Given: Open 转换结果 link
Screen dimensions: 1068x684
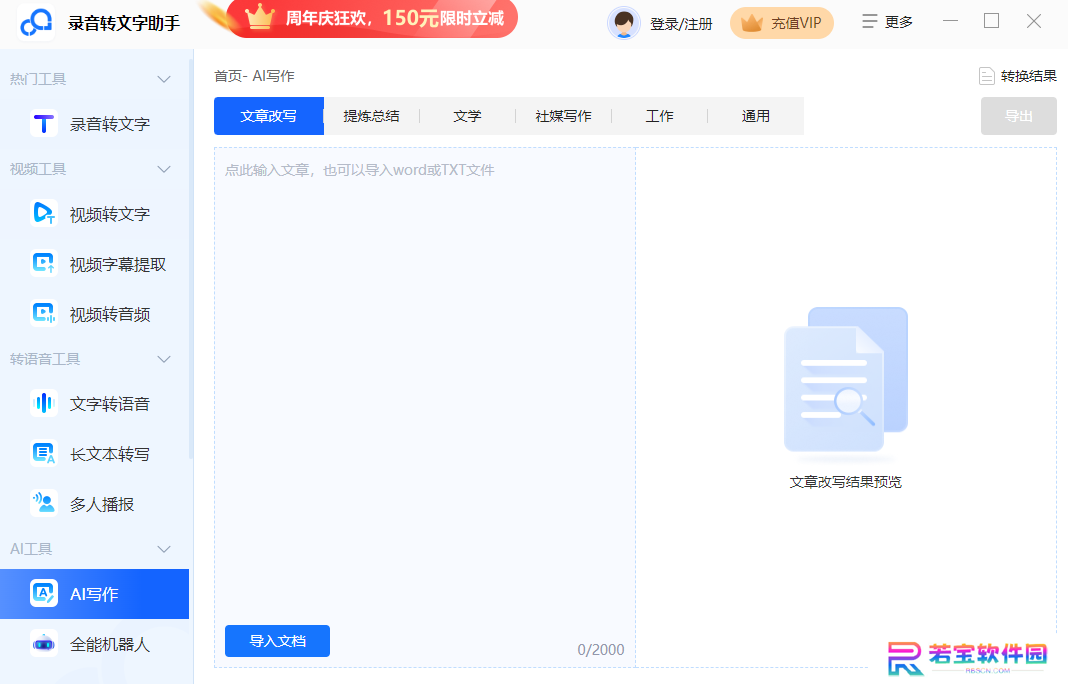Looking at the screenshot, I should click(x=1028, y=76).
